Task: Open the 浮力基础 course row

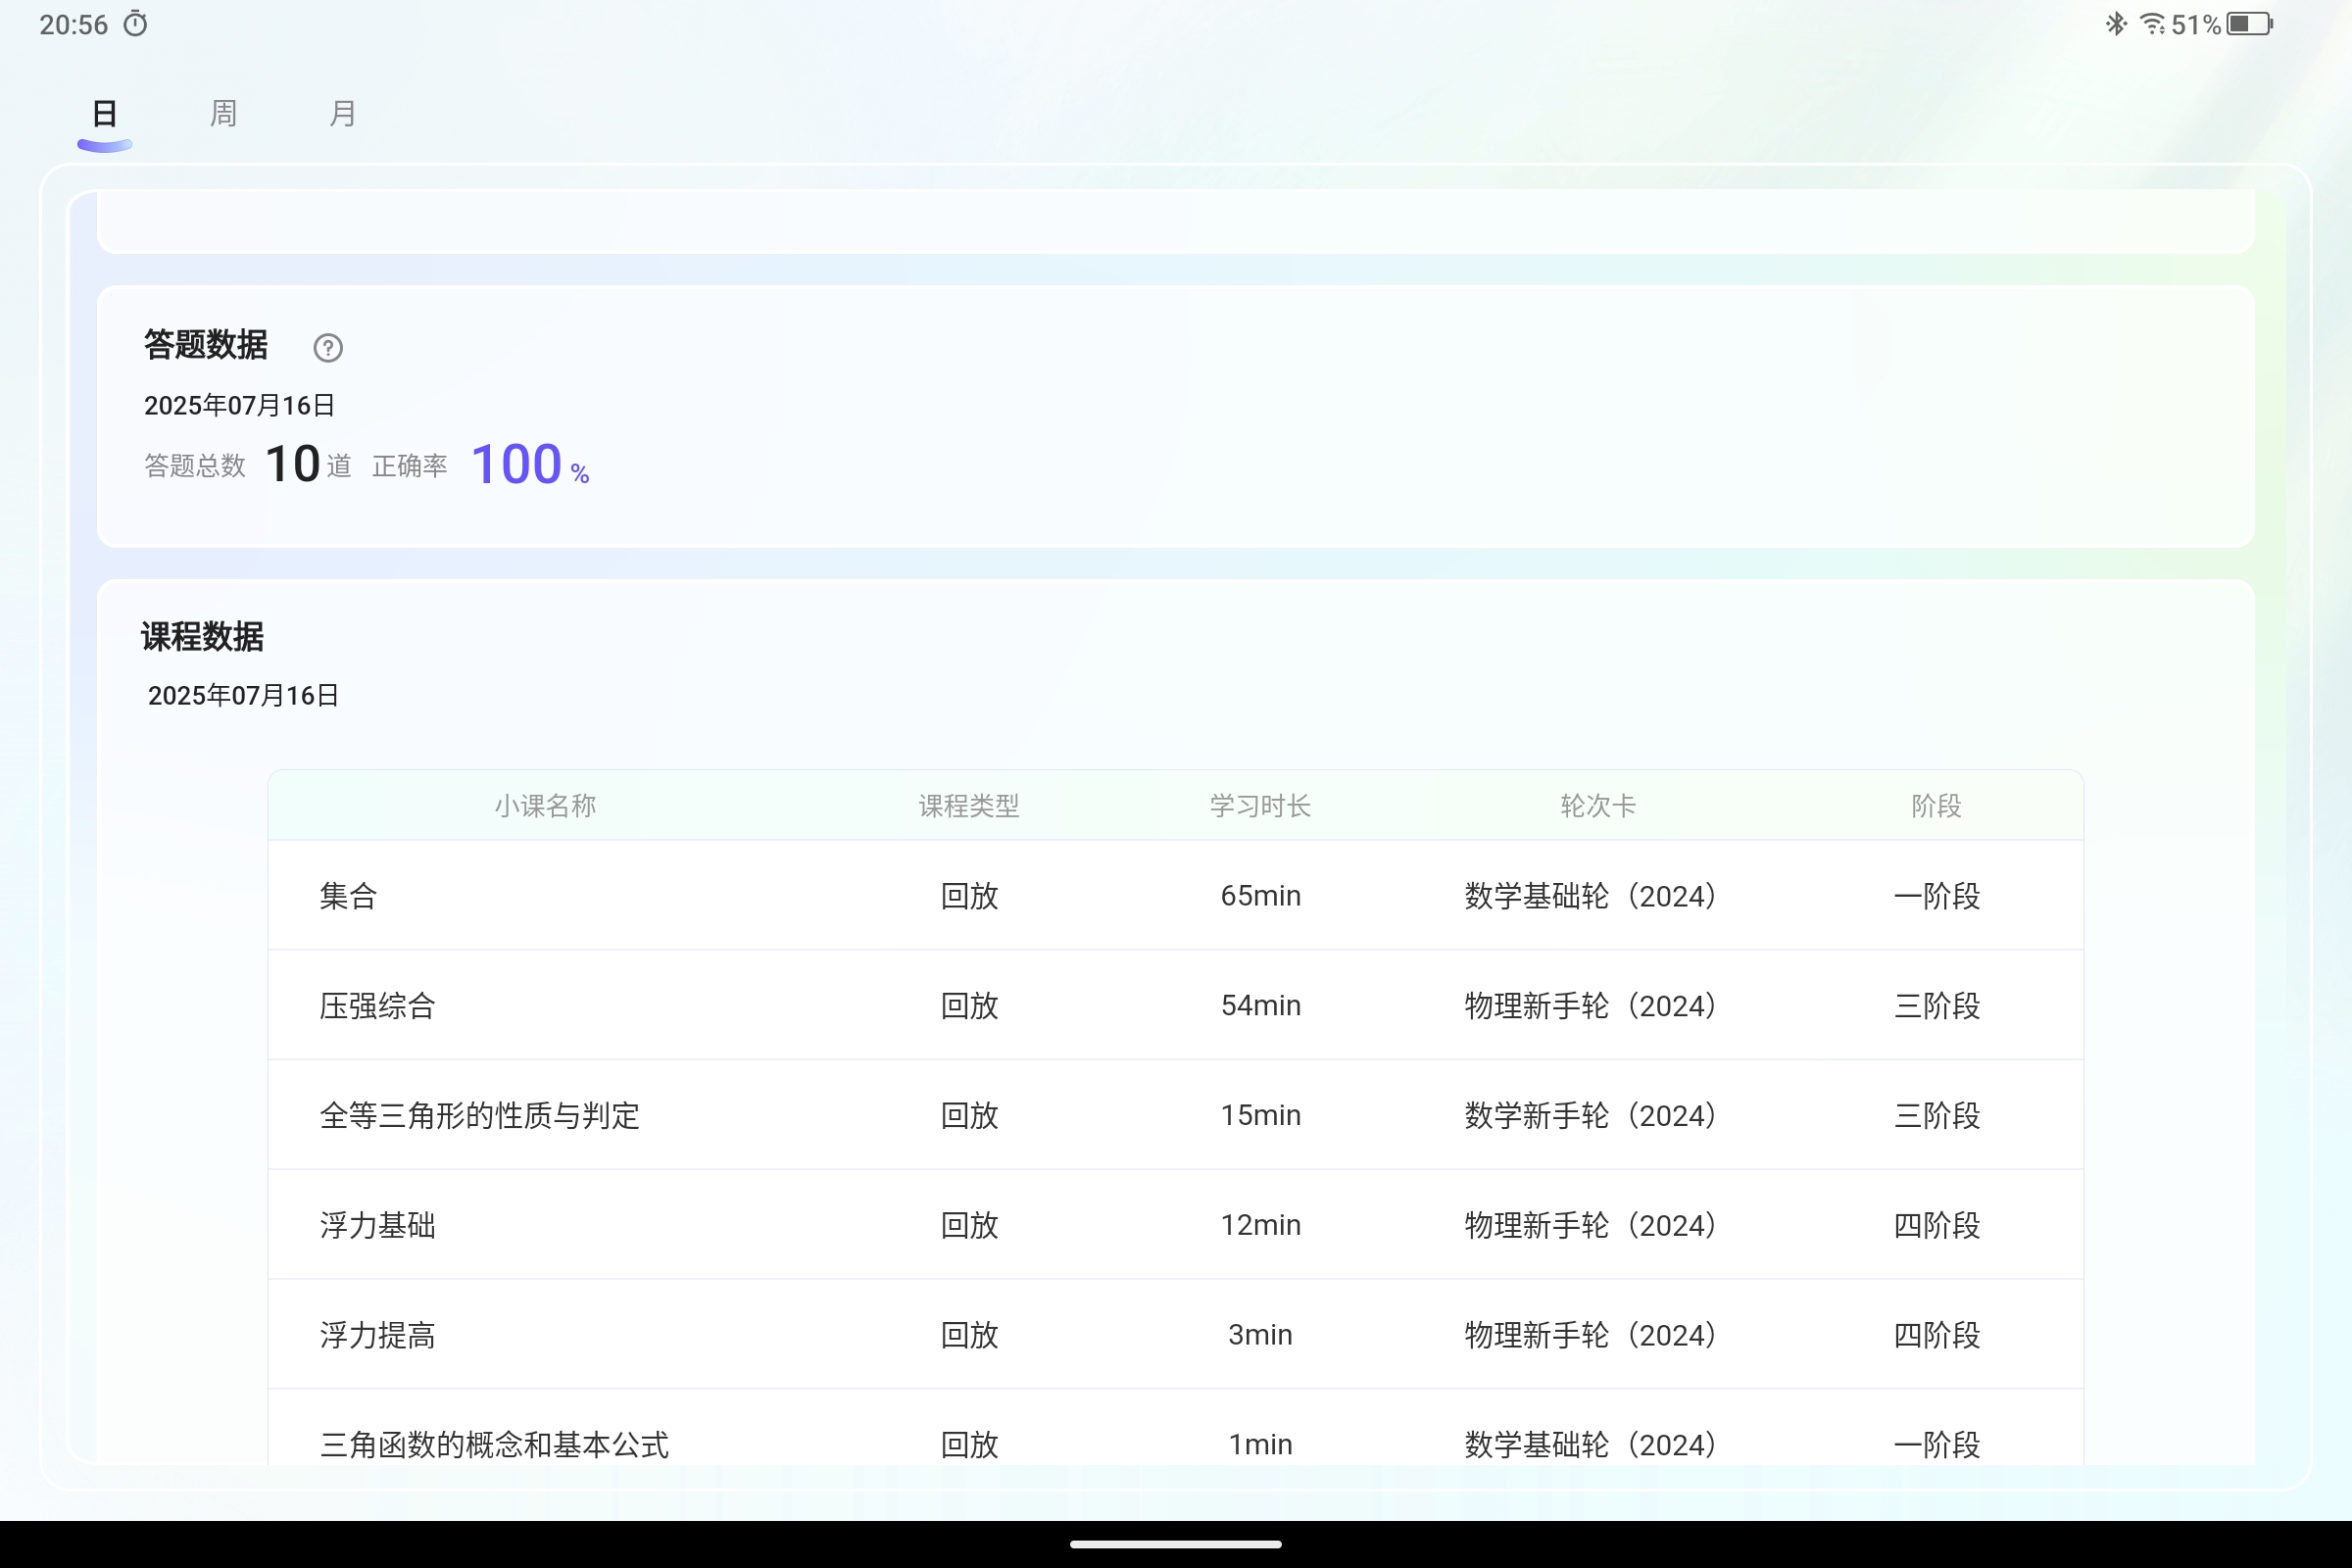Action: click(x=377, y=1225)
